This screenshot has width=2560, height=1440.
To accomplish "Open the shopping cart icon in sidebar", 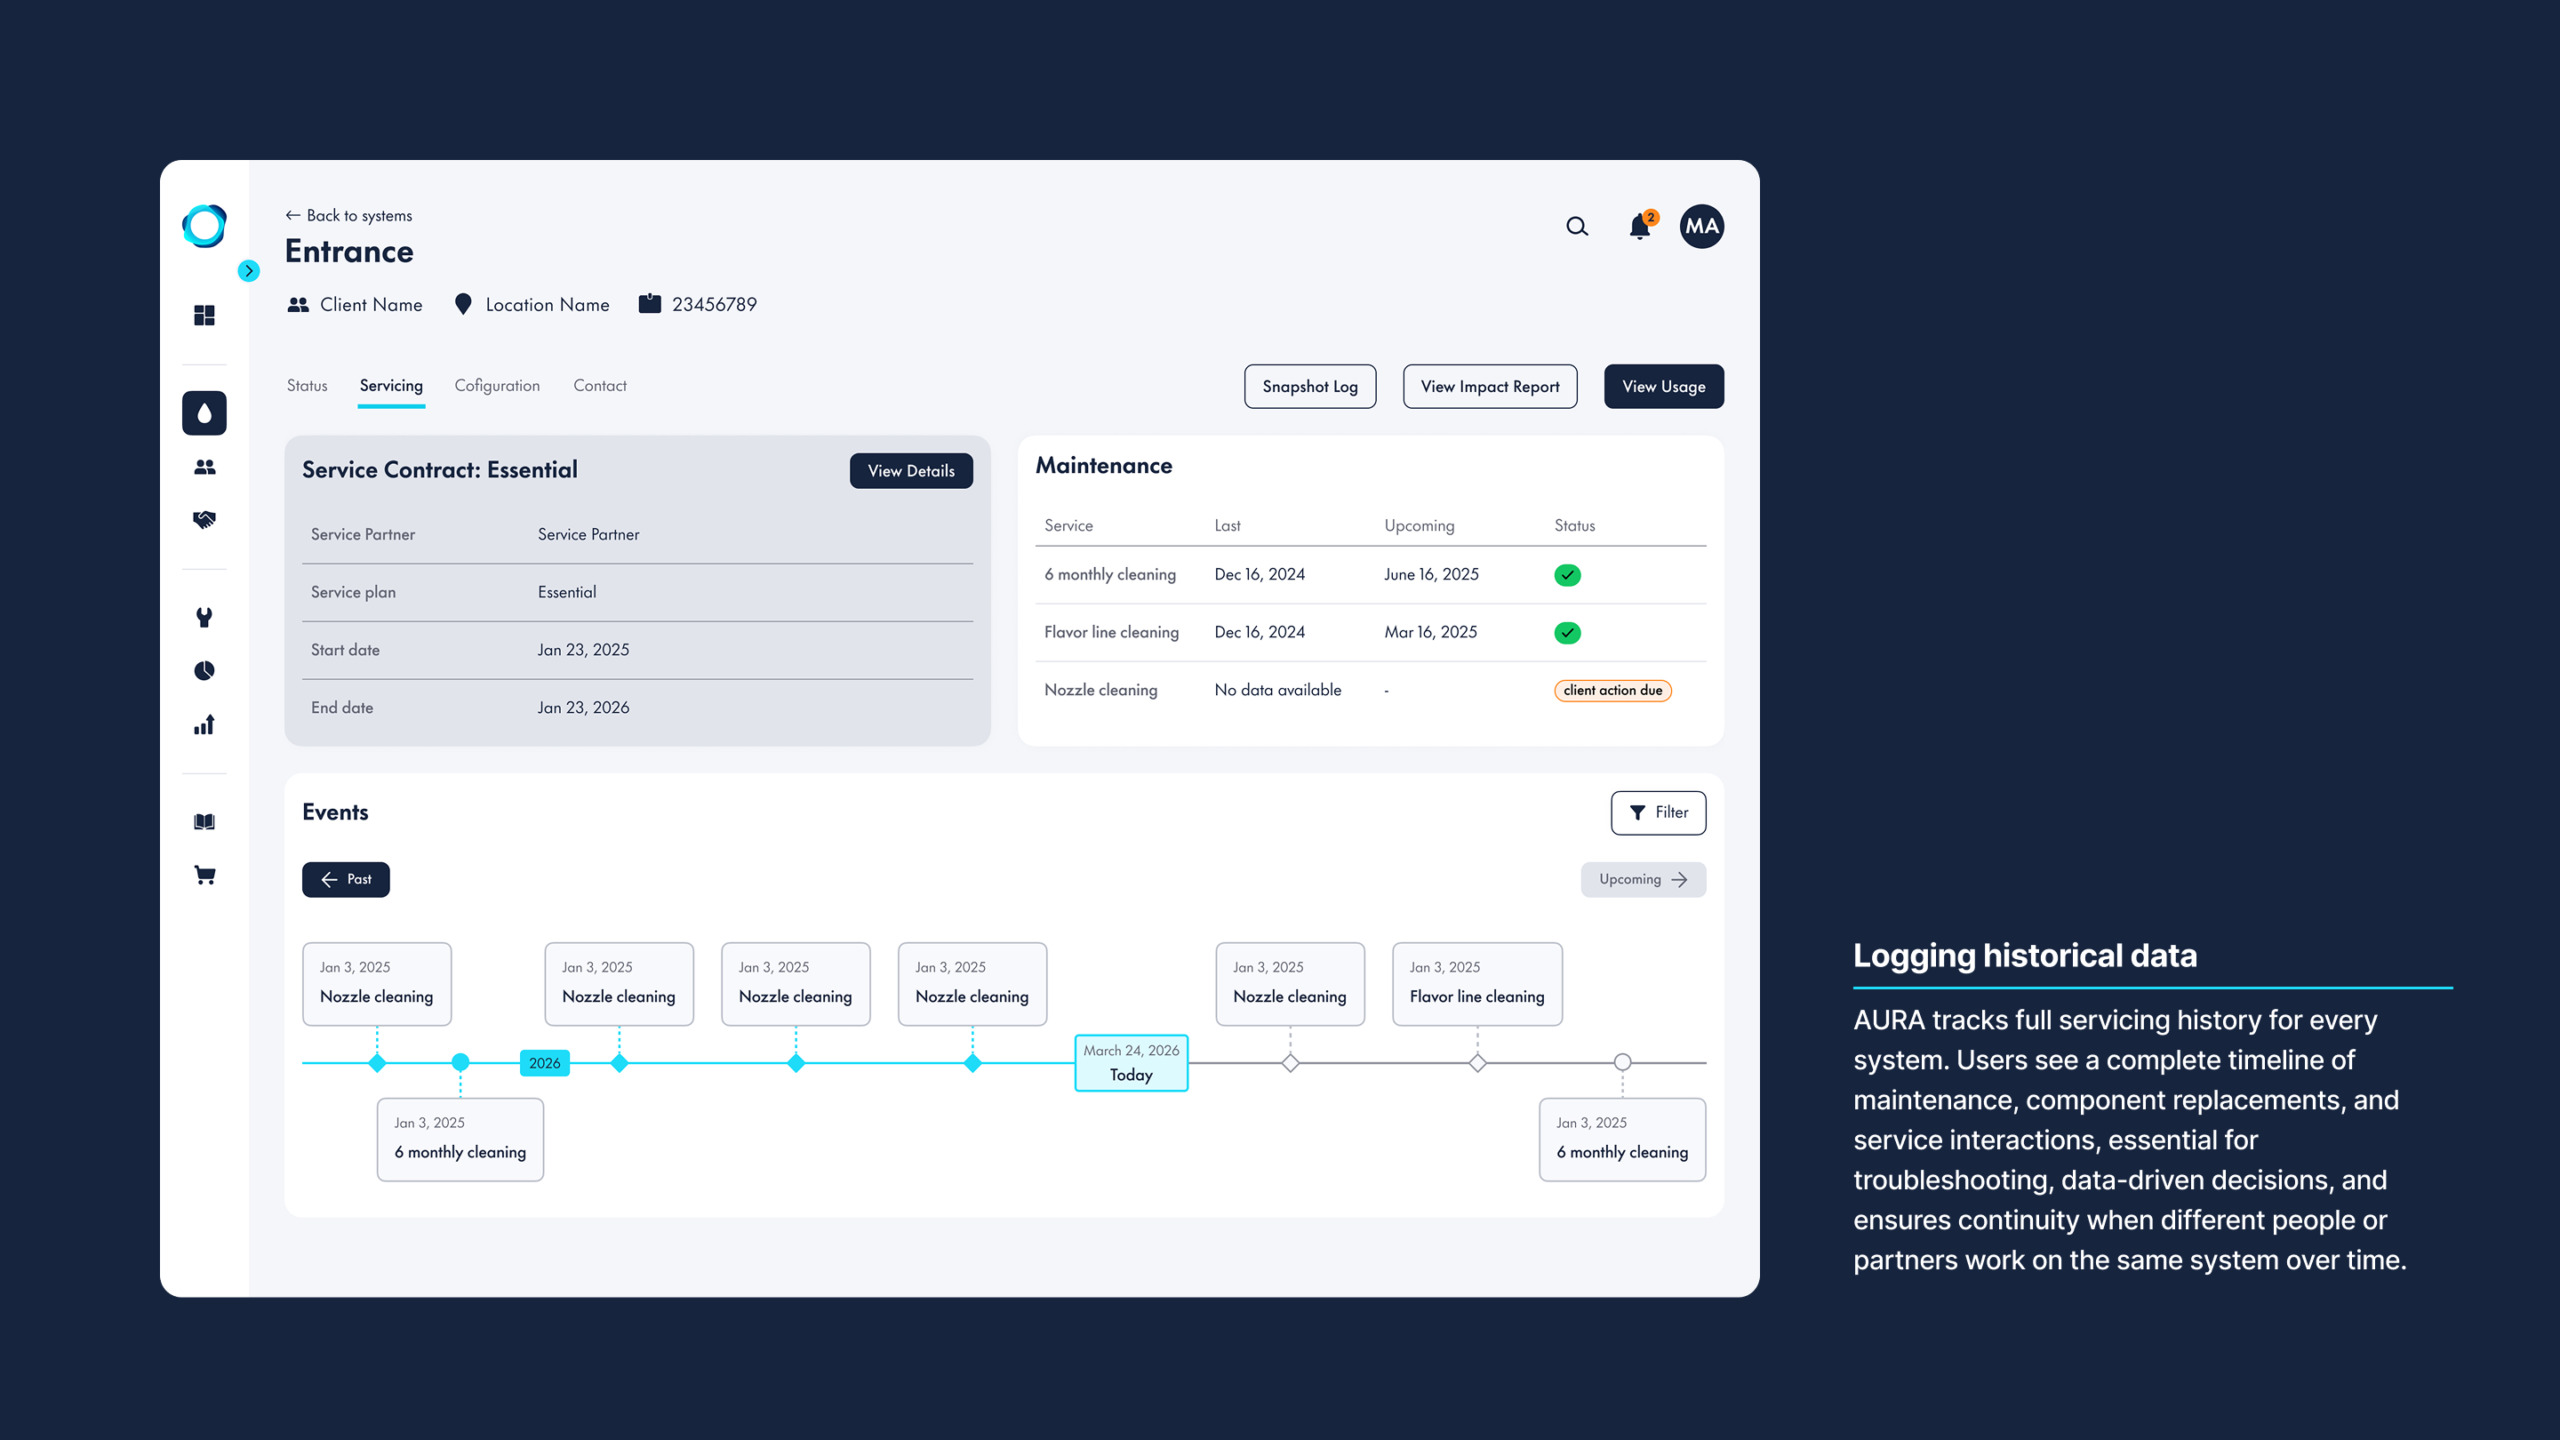I will click(204, 875).
